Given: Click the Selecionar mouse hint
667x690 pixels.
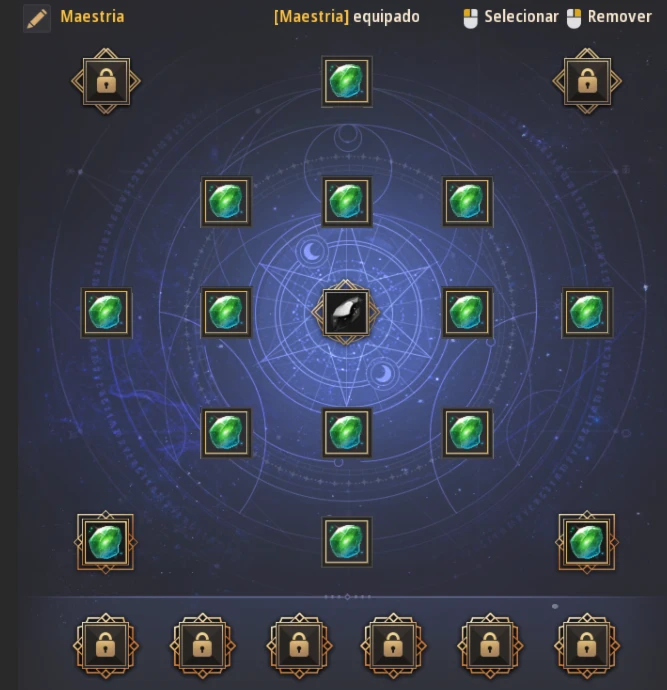Looking at the screenshot, I should pyautogui.click(x=511, y=18).
